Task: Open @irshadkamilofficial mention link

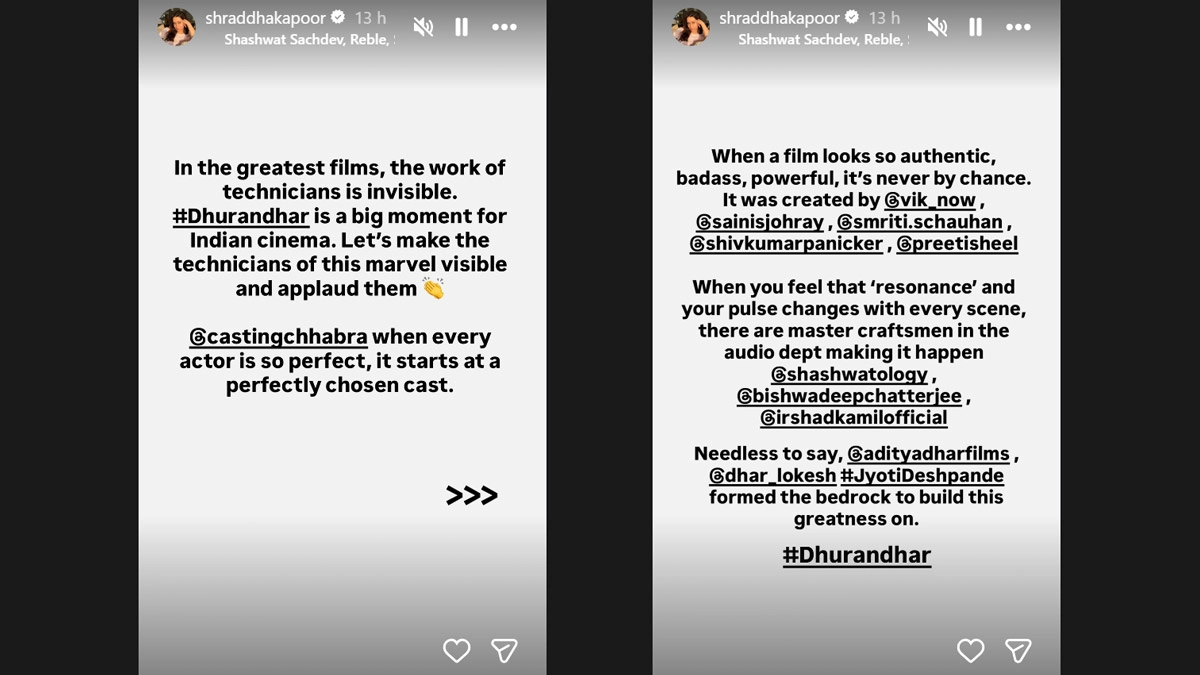Action: (x=853, y=418)
